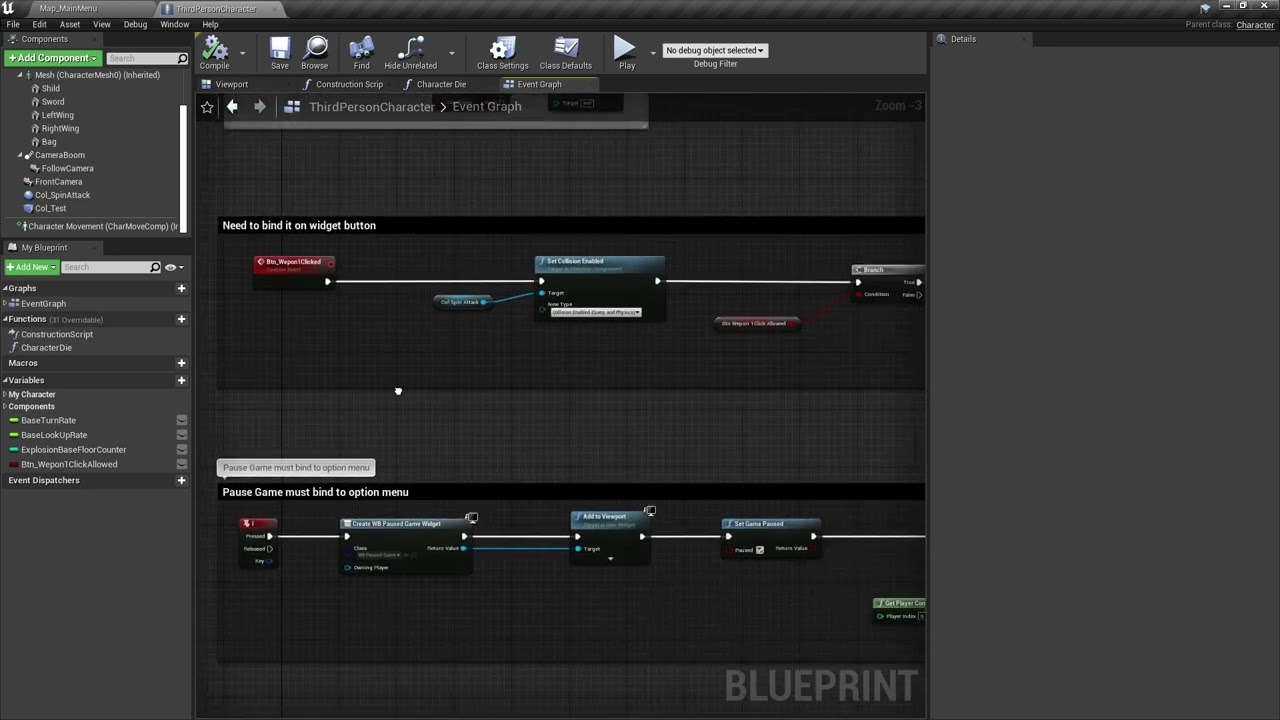Open collision type dropdown on Set Collision Enabled node
The width and height of the screenshot is (1280, 720).
[x=595, y=312]
